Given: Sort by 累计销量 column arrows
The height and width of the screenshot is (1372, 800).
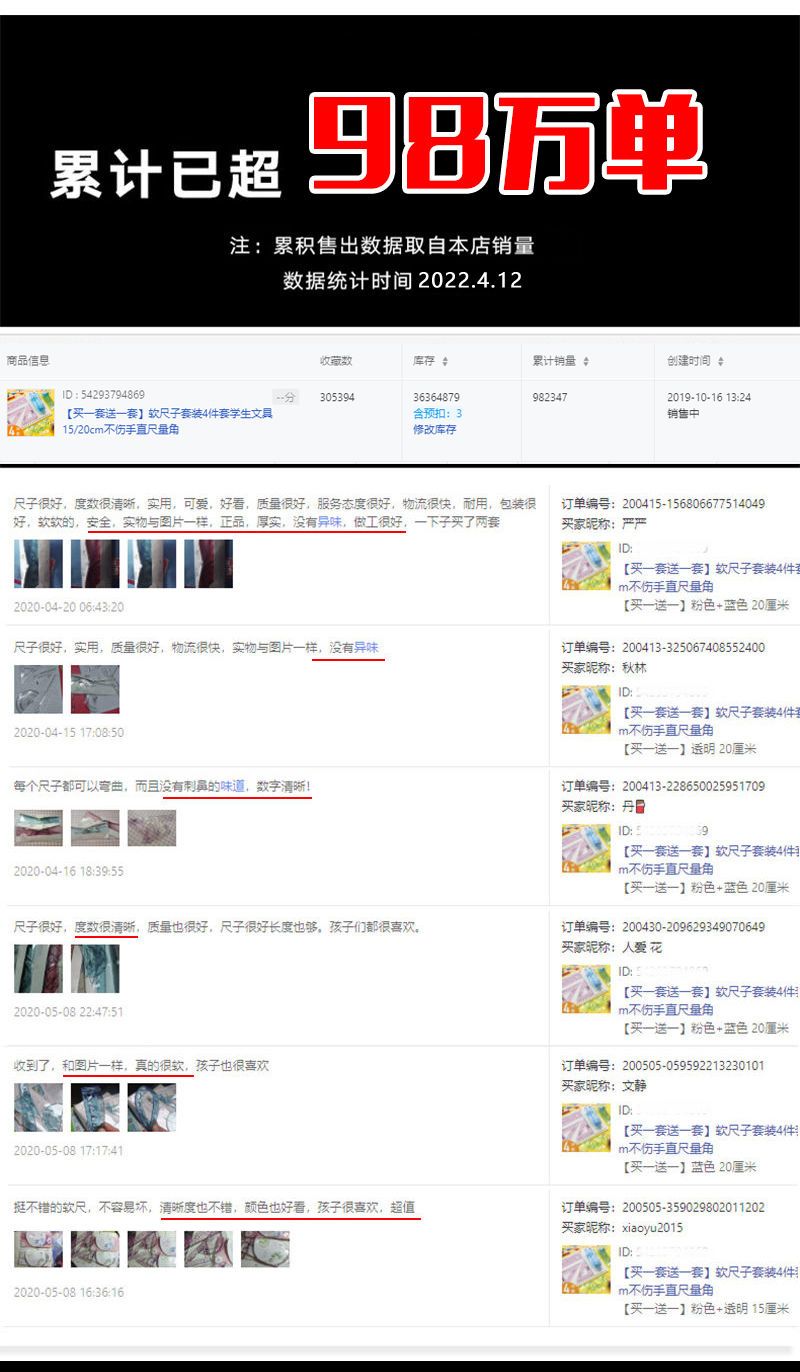Looking at the screenshot, I should (x=586, y=361).
